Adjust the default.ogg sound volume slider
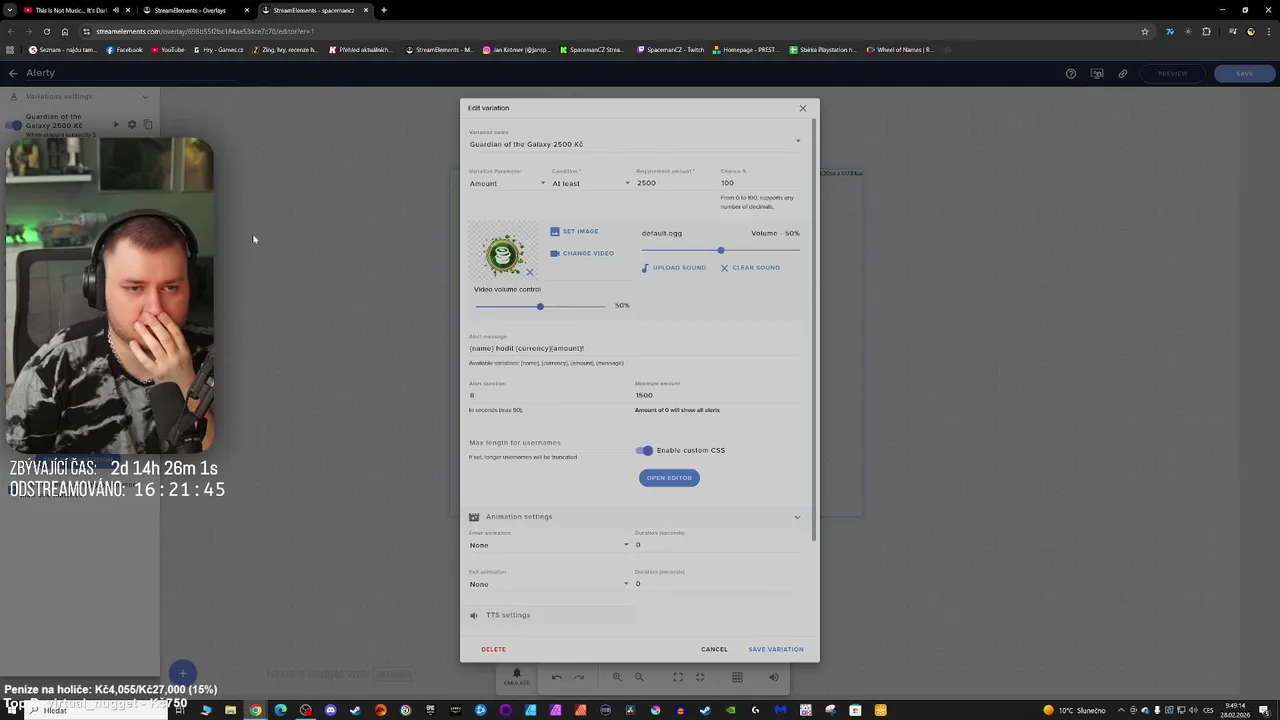The image size is (1280, 720). [x=720, y=250]
